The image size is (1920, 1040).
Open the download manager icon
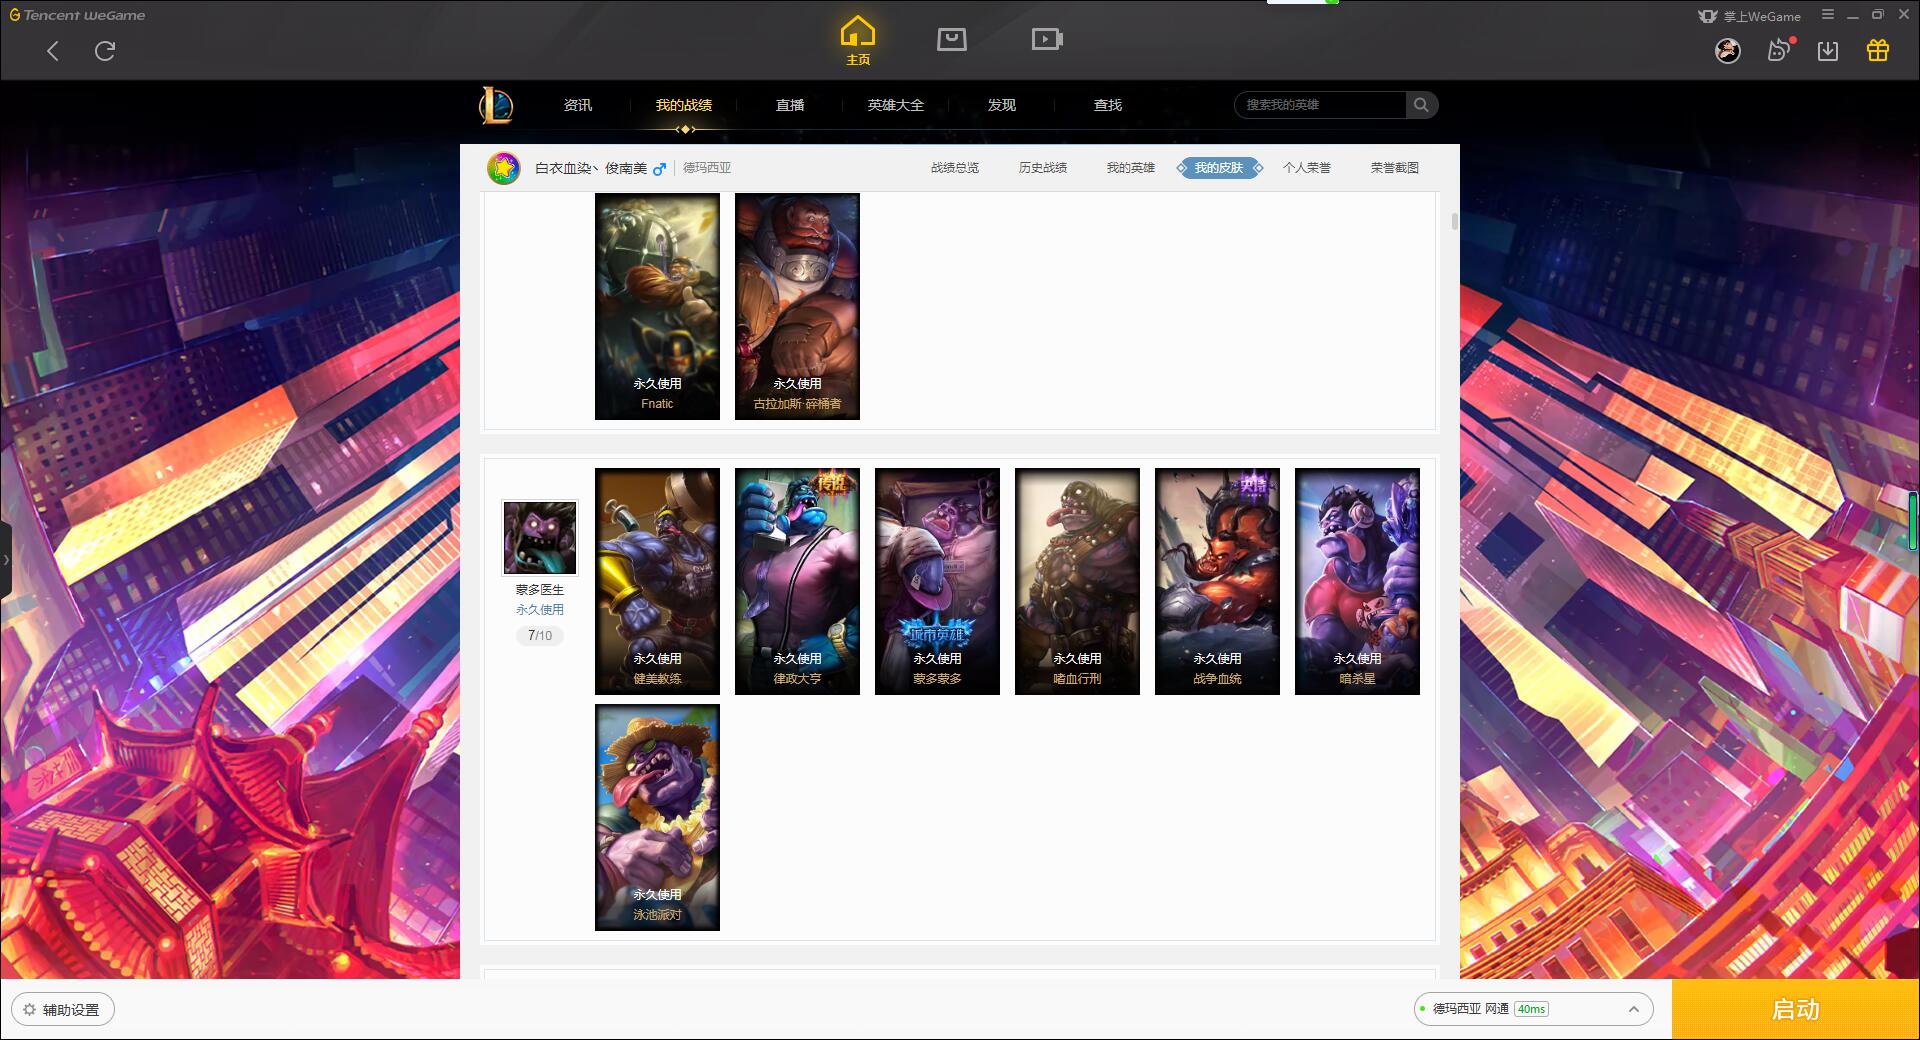coord(1828,51)
